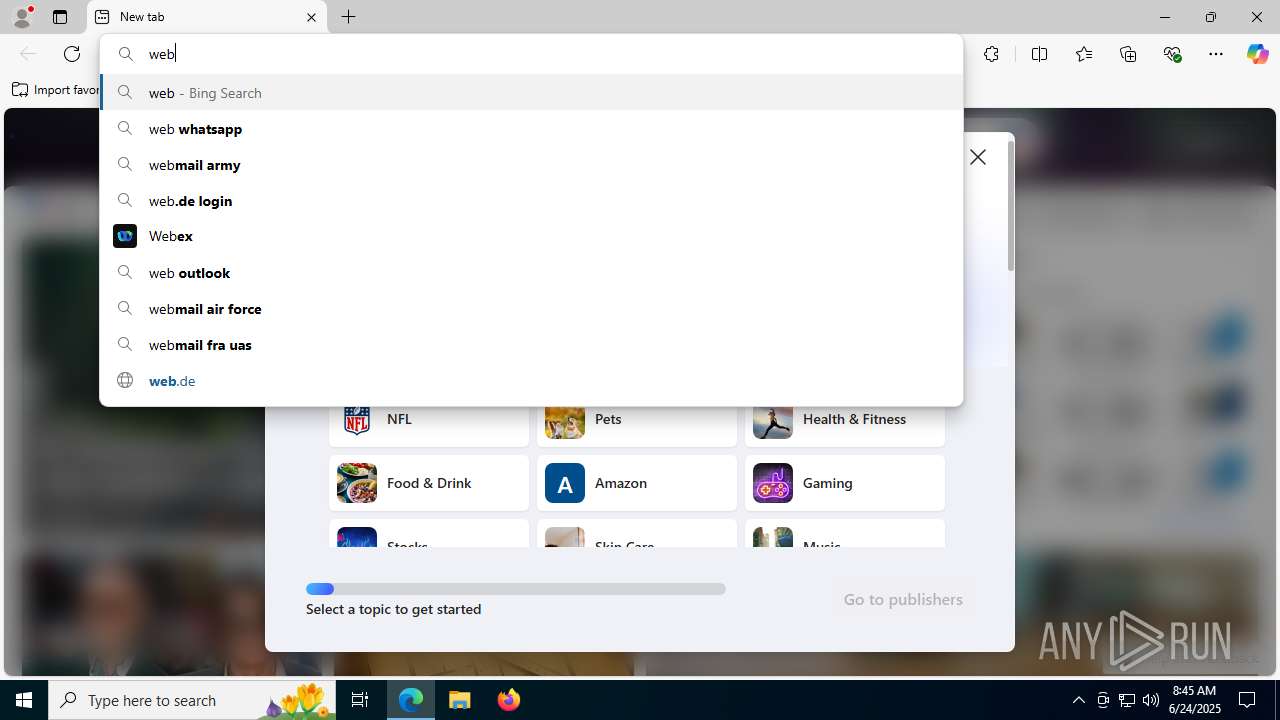Open Browser essentials icon
Image resolution: width=1280 pixels, height=720 pixels.
pos(1172,54)
